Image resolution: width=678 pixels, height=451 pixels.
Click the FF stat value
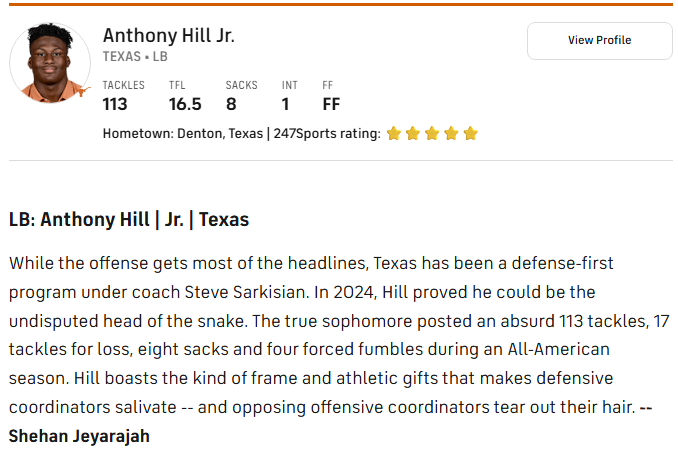tap(331, 104)
